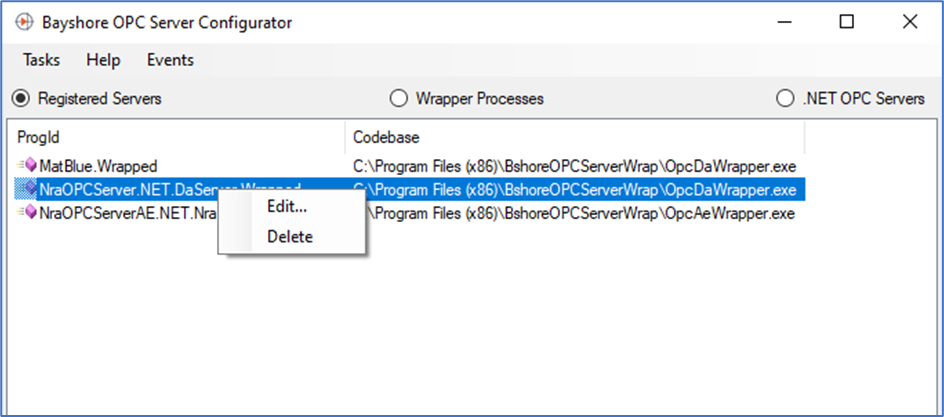Maximize the Configurator window

point(846,22)
